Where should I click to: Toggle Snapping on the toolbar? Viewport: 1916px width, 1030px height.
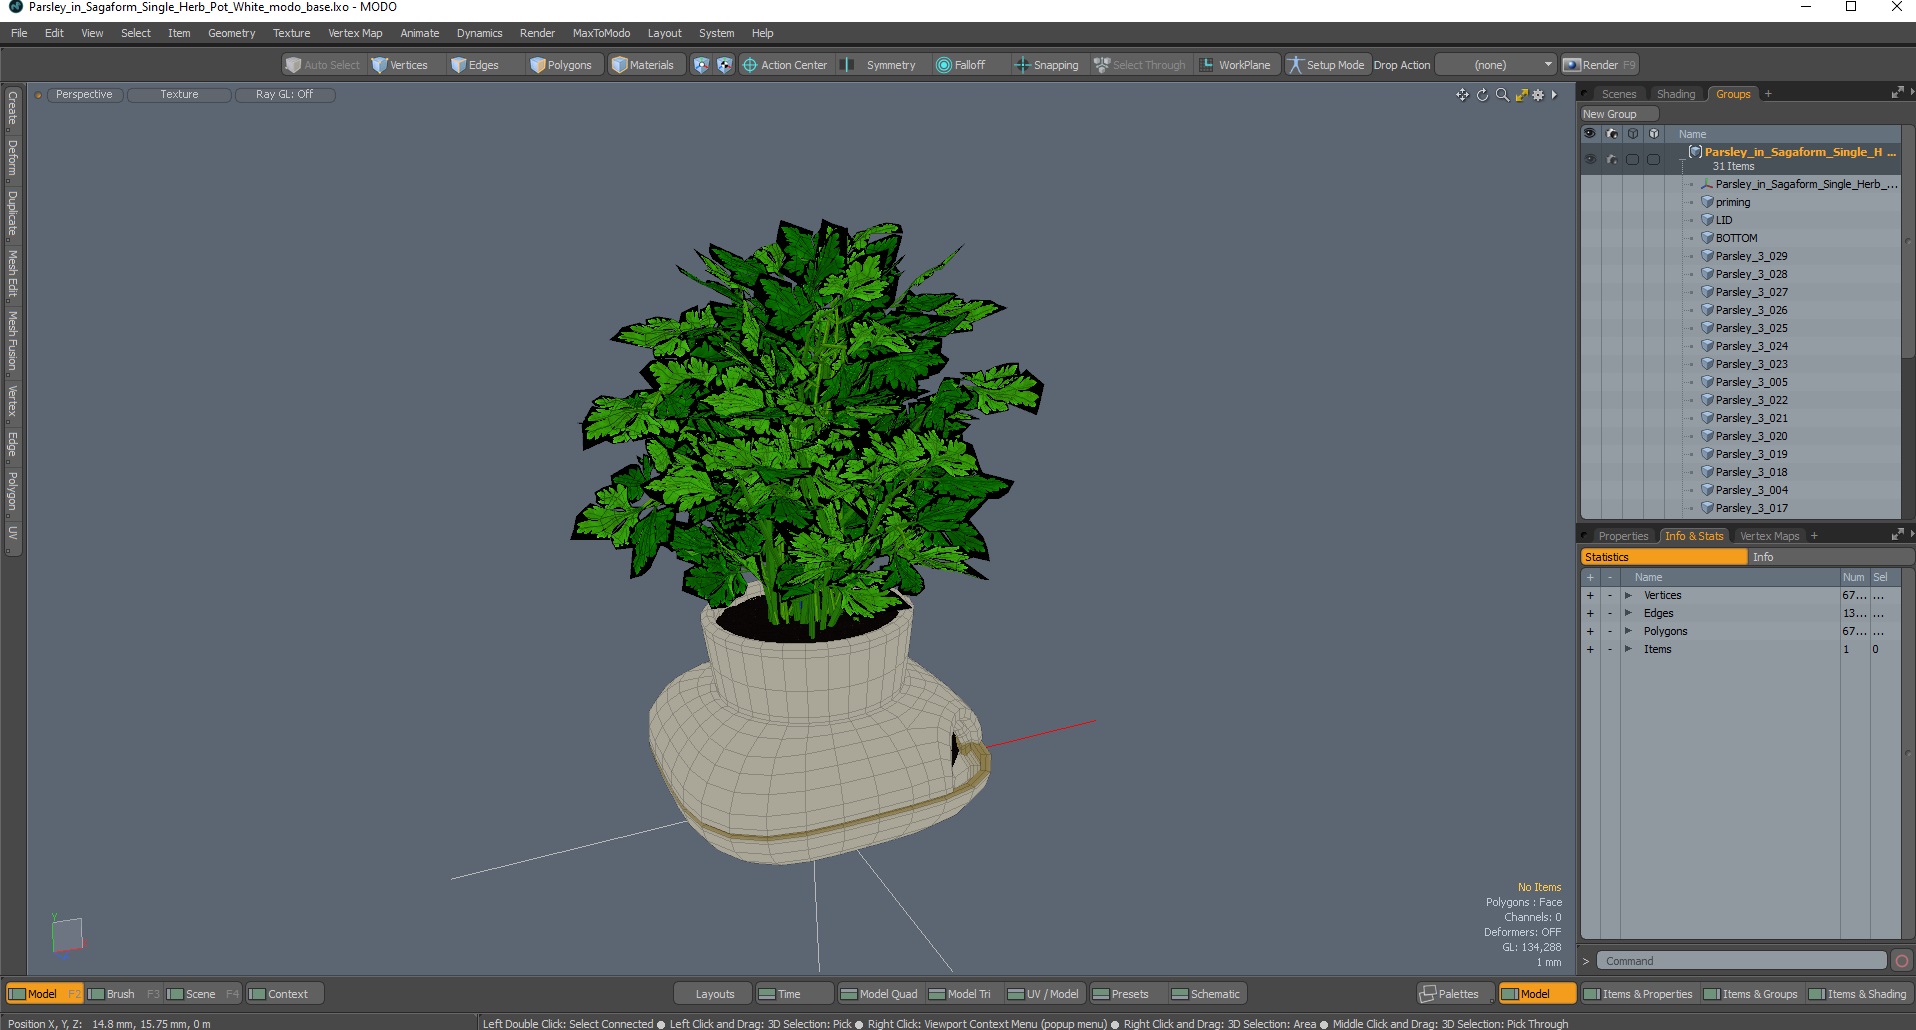point(1047,65)
